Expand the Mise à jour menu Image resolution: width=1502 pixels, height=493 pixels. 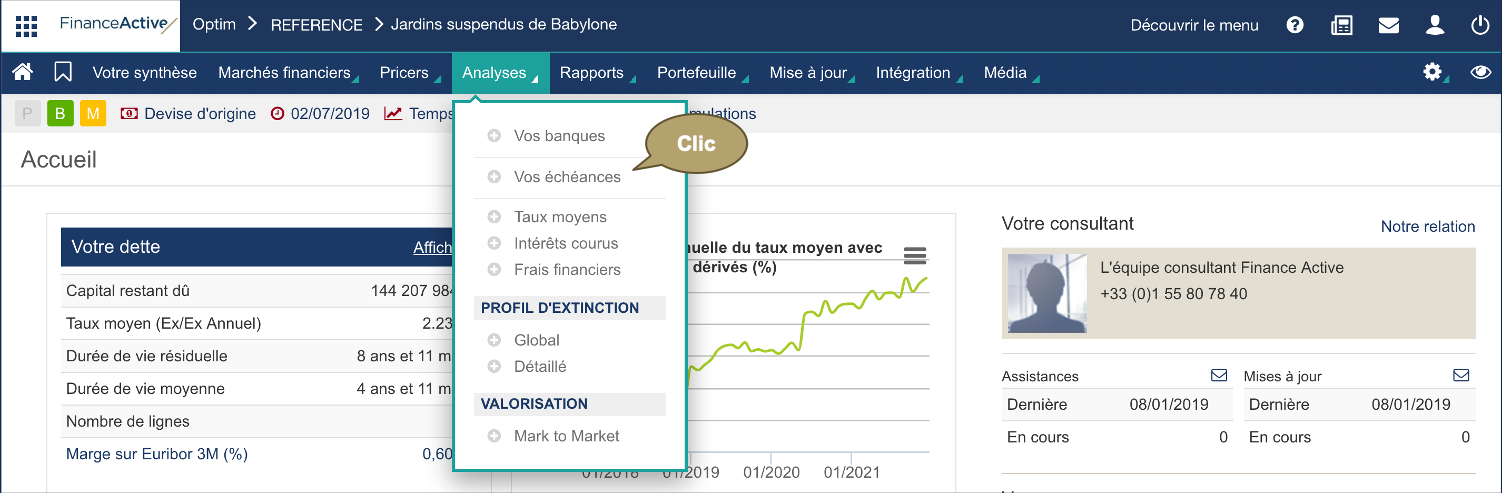pyautogui.click(x=813, y=72)
